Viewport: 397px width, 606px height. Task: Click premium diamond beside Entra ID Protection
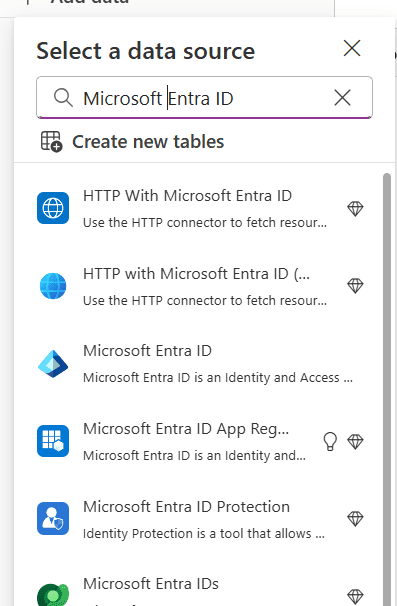(x=355, y=519)
